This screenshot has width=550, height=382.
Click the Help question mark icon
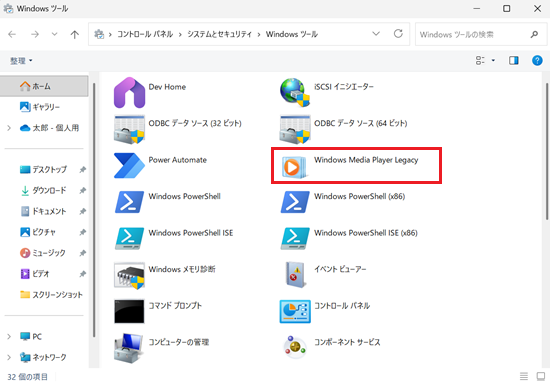537,61
